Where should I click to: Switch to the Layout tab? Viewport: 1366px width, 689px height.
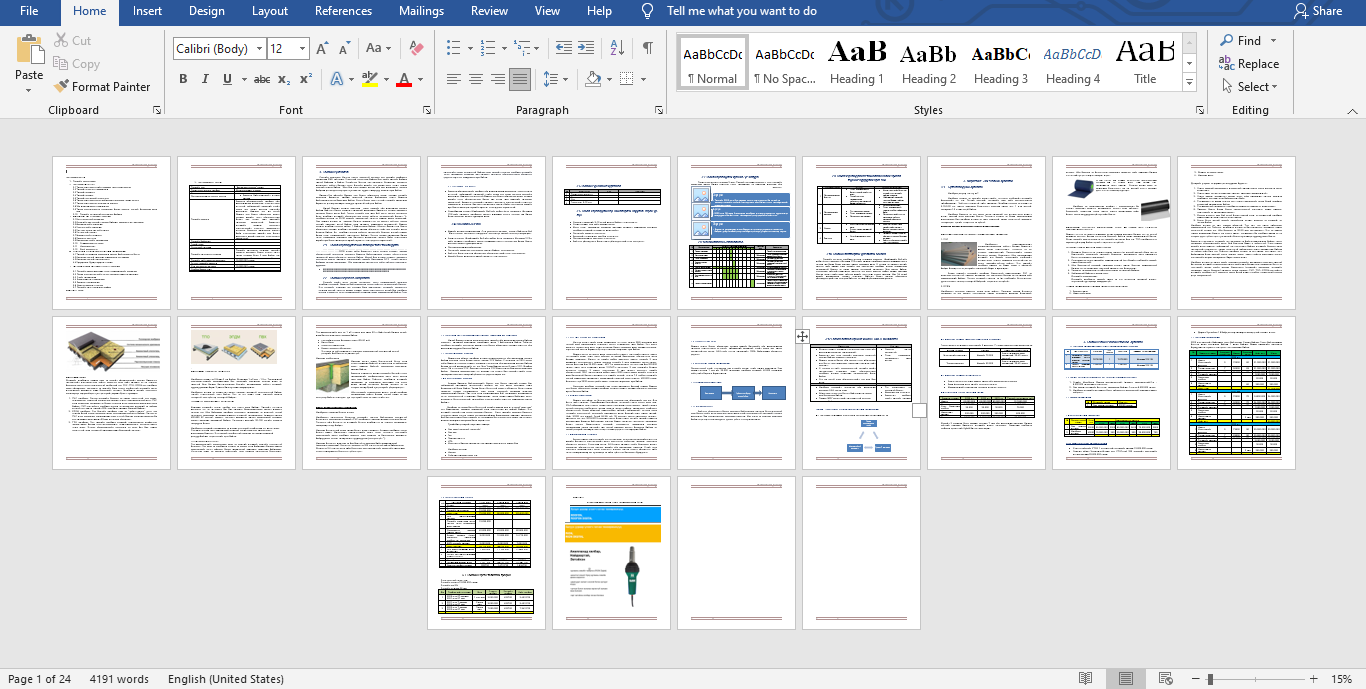coord(270,11)
